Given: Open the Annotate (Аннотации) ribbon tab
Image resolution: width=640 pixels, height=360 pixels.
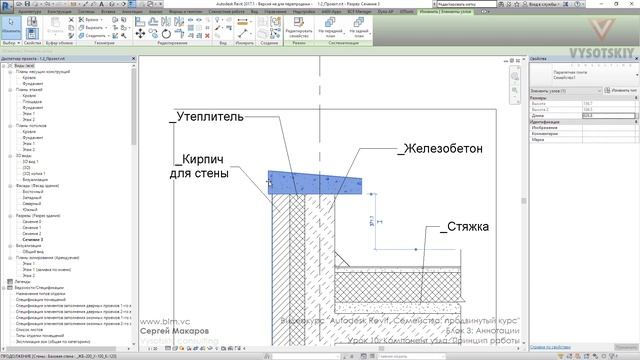Looking at the screenshot, I should pyautogui.click(x=132, y=11).
